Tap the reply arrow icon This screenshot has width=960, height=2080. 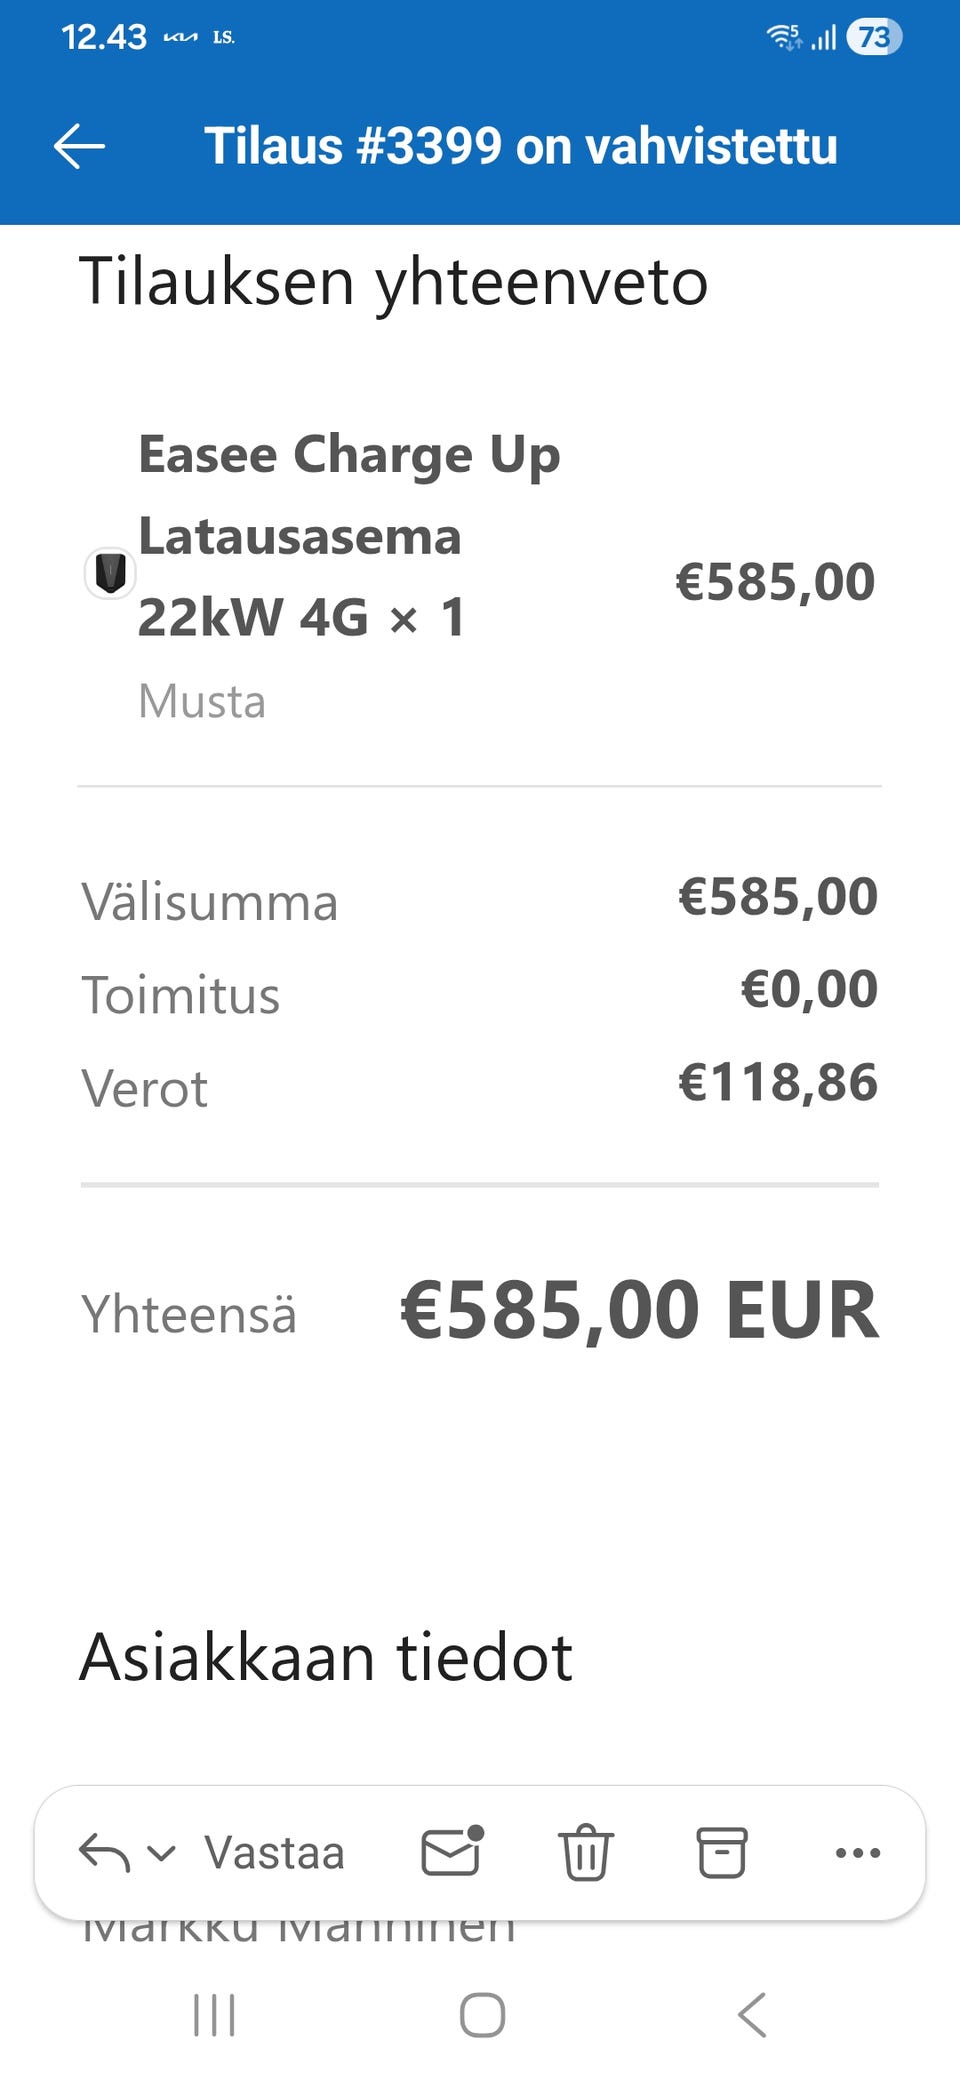[x=103, y=1853]
